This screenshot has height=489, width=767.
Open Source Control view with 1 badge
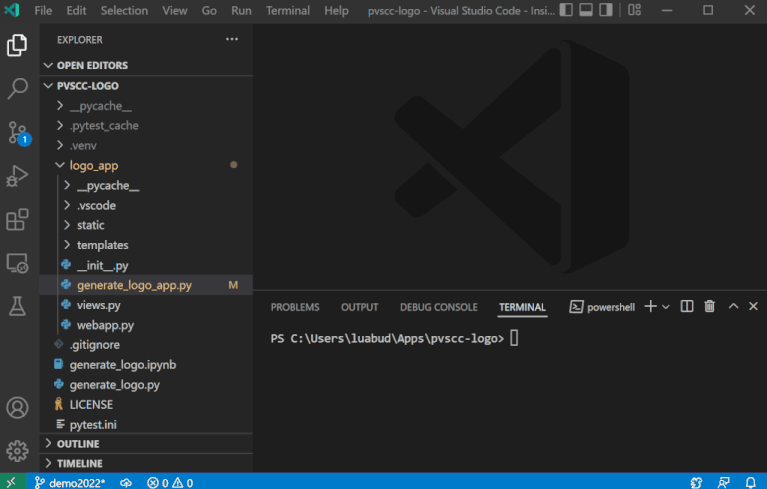point(19,133)
